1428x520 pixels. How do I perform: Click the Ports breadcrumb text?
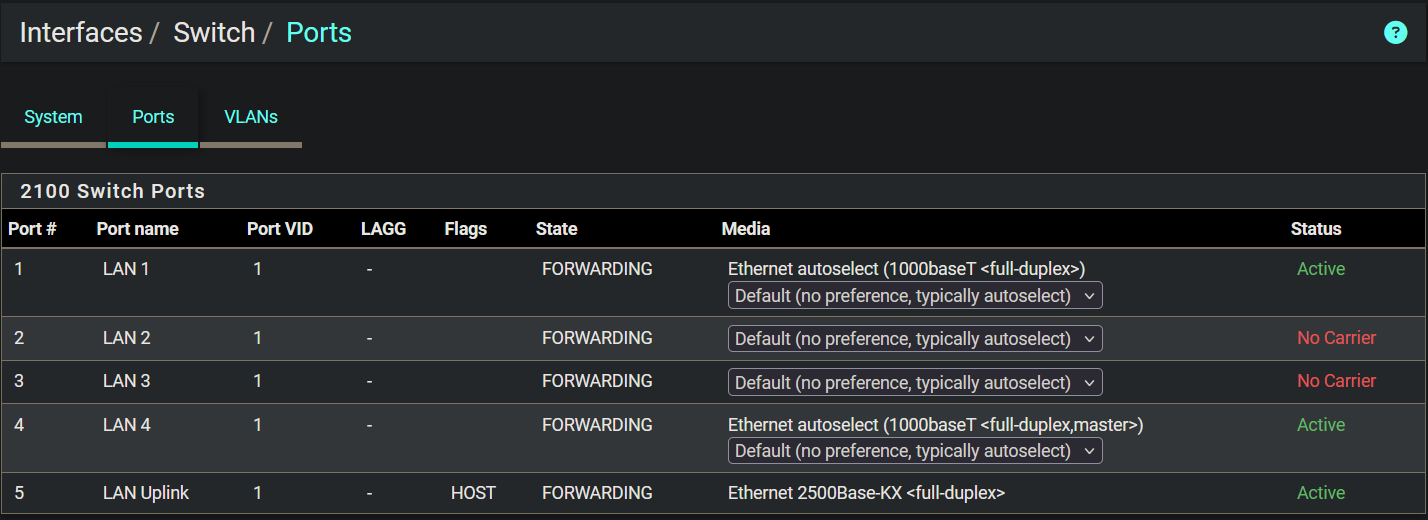[x=319, y=32]
